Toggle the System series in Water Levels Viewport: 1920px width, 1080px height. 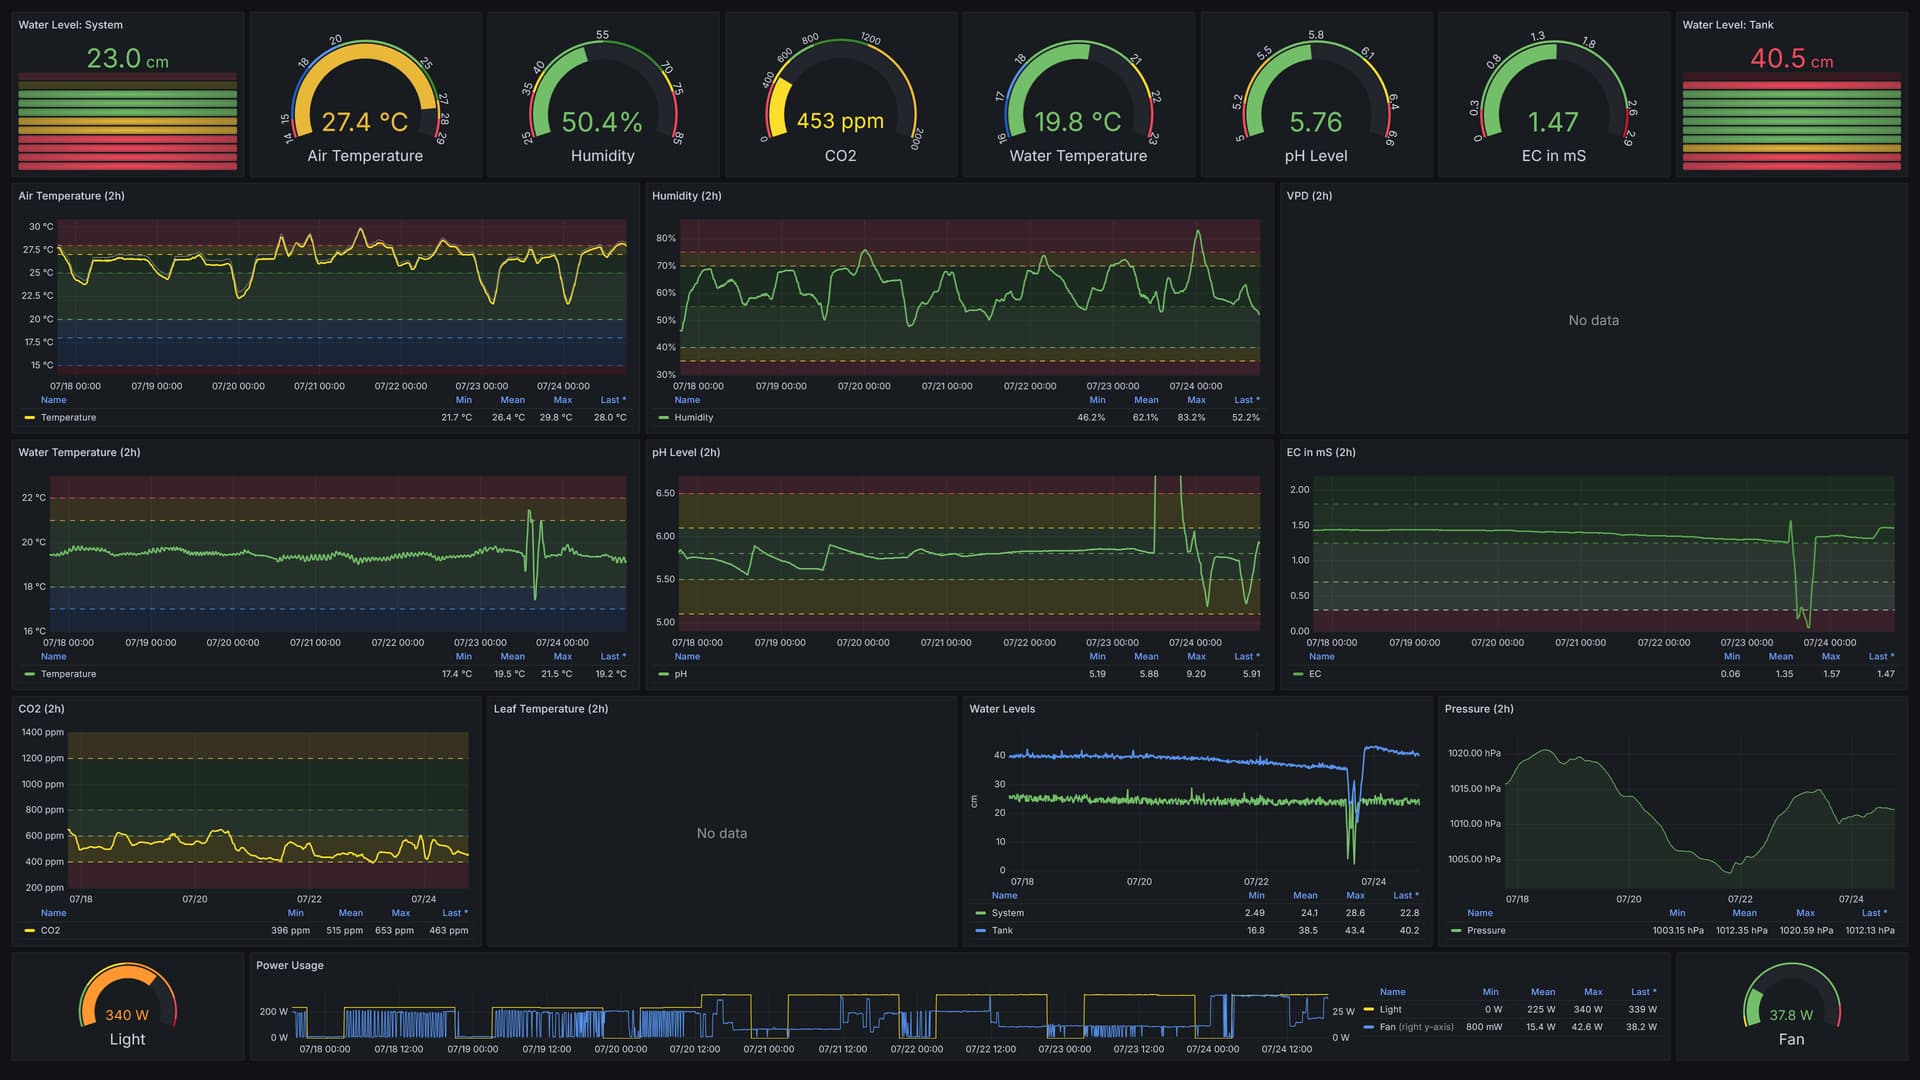1007,913
